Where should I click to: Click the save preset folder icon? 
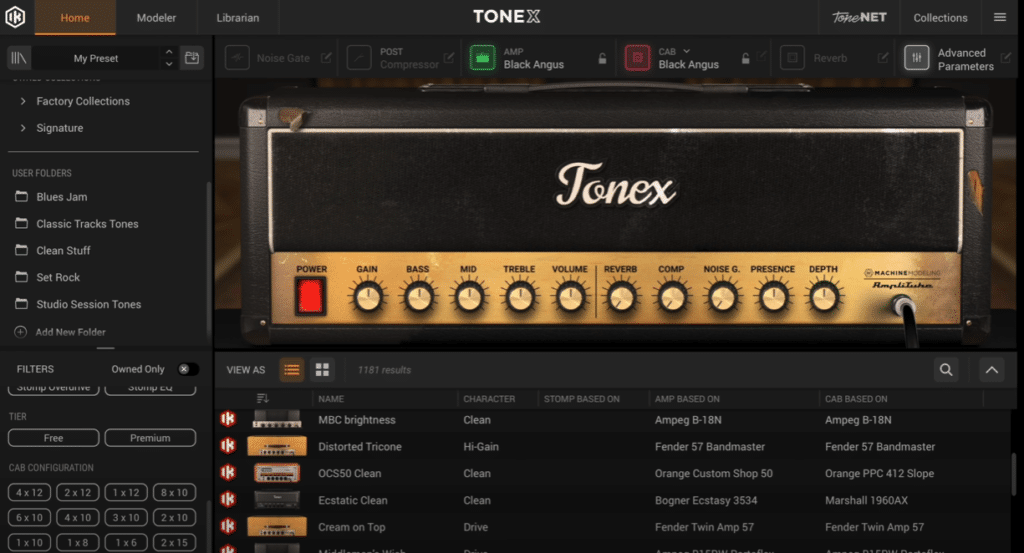(192, 58)
